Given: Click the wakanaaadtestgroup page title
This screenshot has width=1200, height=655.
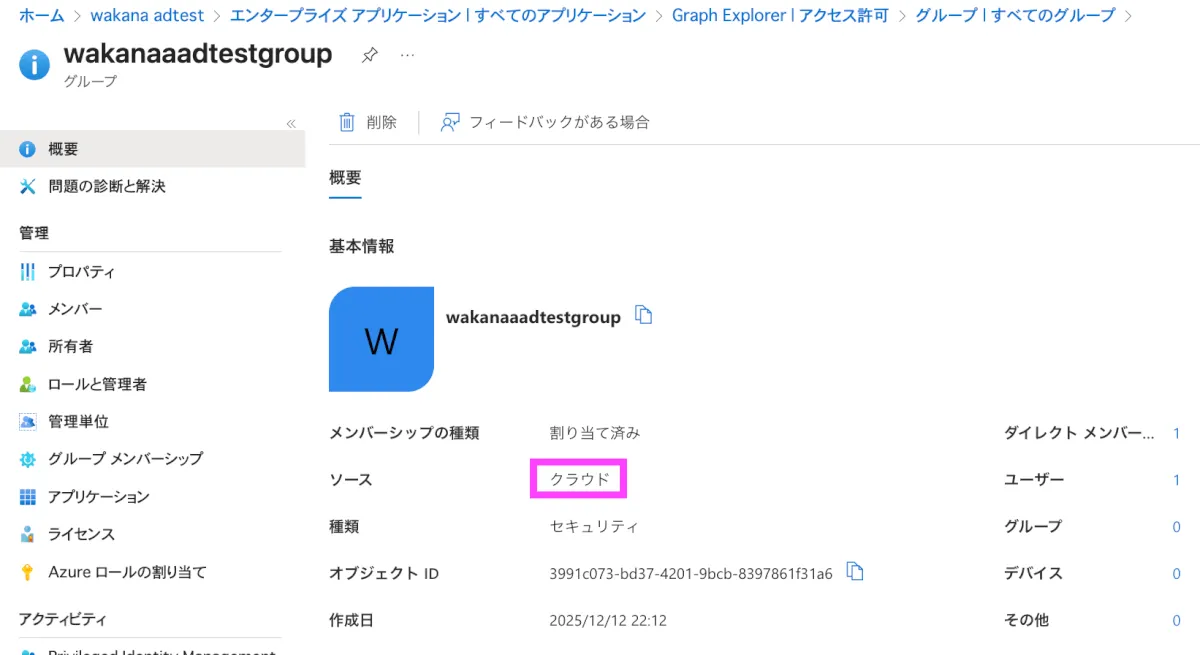Looking at the screenshot, I should 198,53.
